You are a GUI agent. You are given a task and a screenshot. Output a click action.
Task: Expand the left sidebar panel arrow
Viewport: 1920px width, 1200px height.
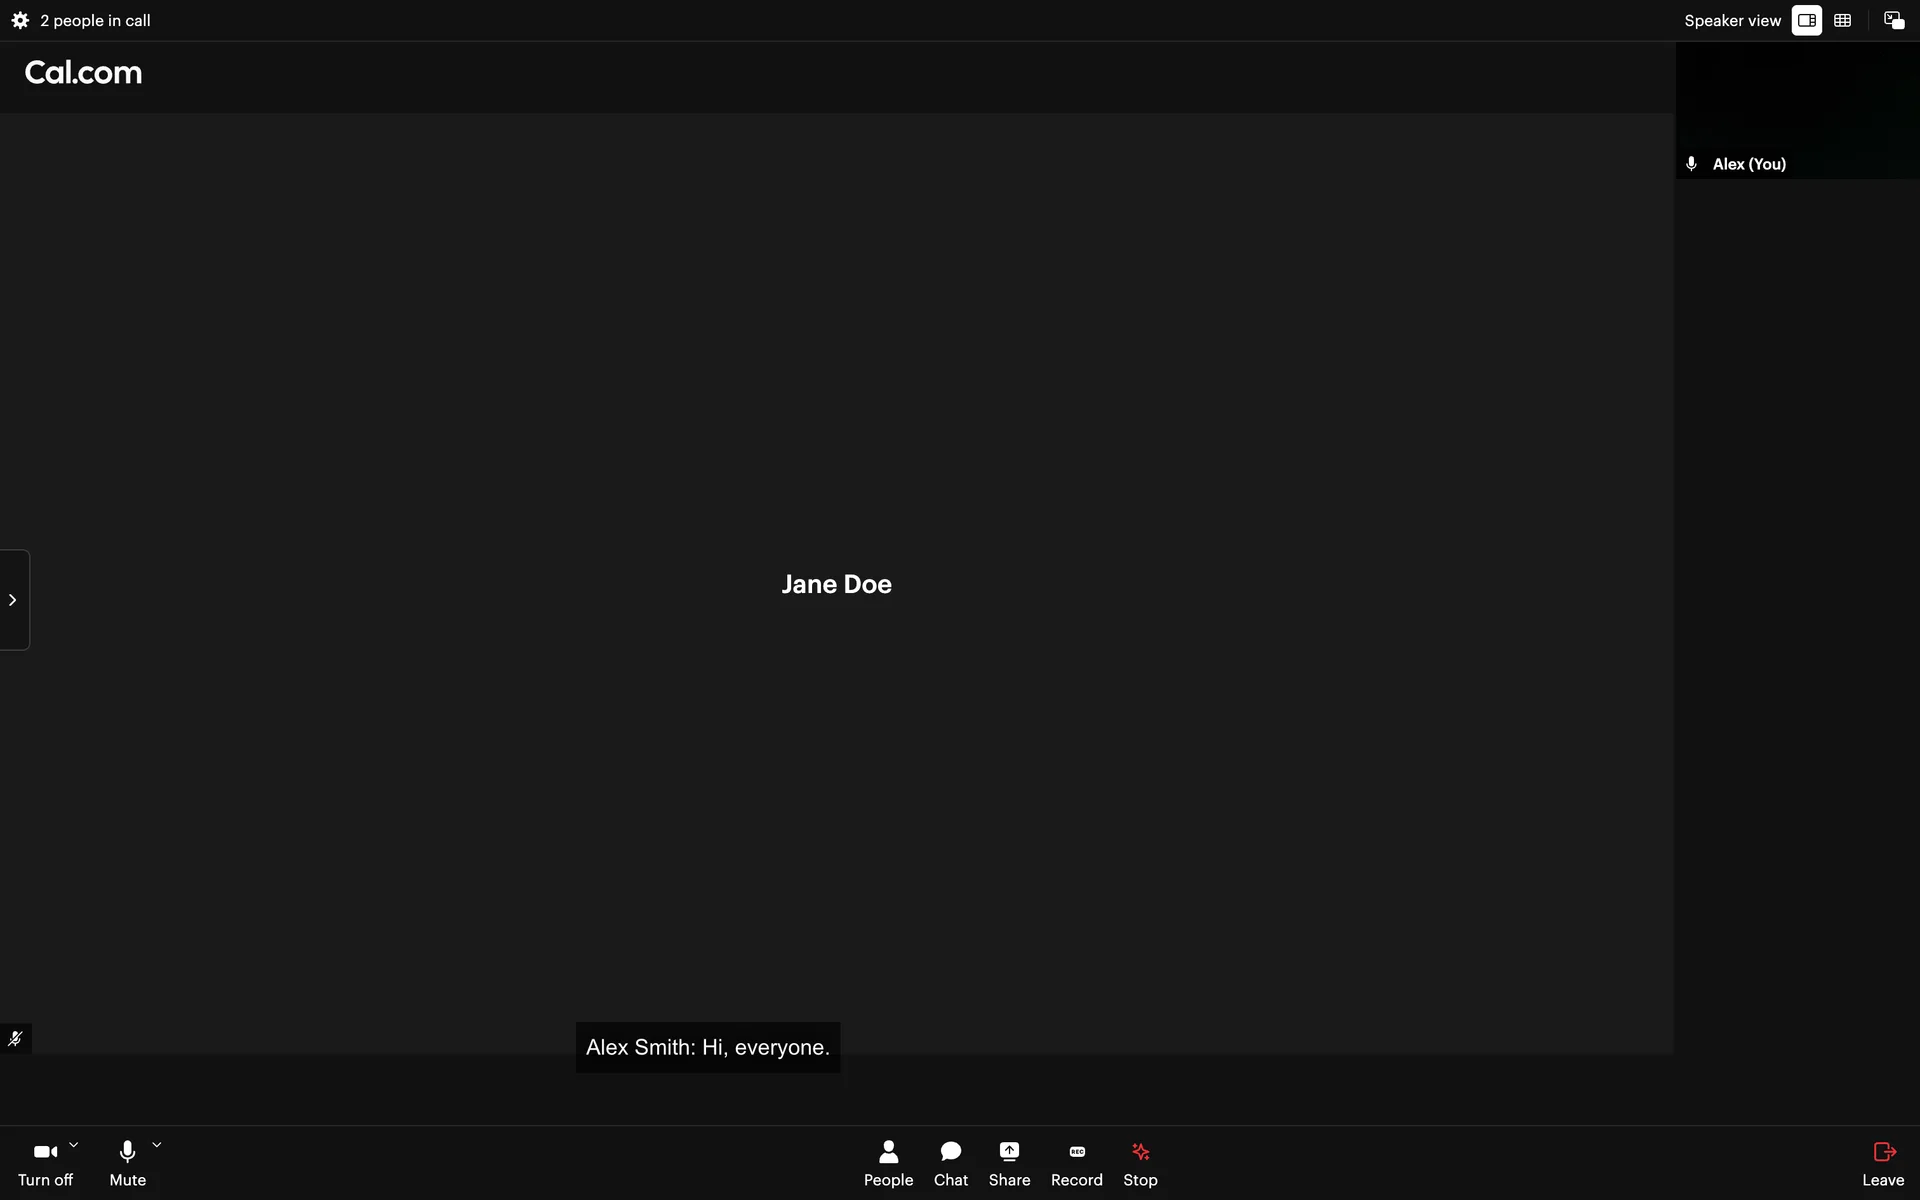13,600
